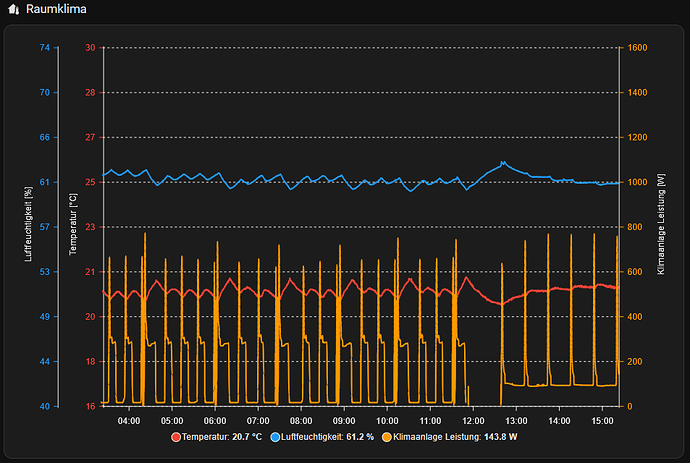The image size is (690, 463).
Task: Click the 10:00 time axis label
Action: pos(387,421)
